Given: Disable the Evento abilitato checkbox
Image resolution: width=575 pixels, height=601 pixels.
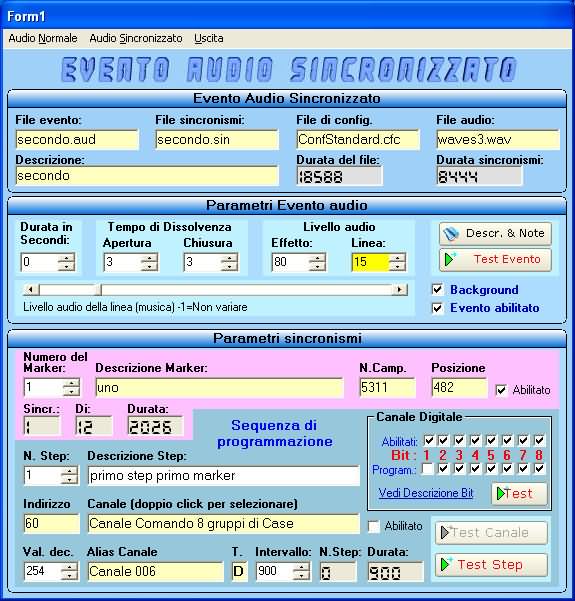Looking at the screenshot, I should point(437,308).
